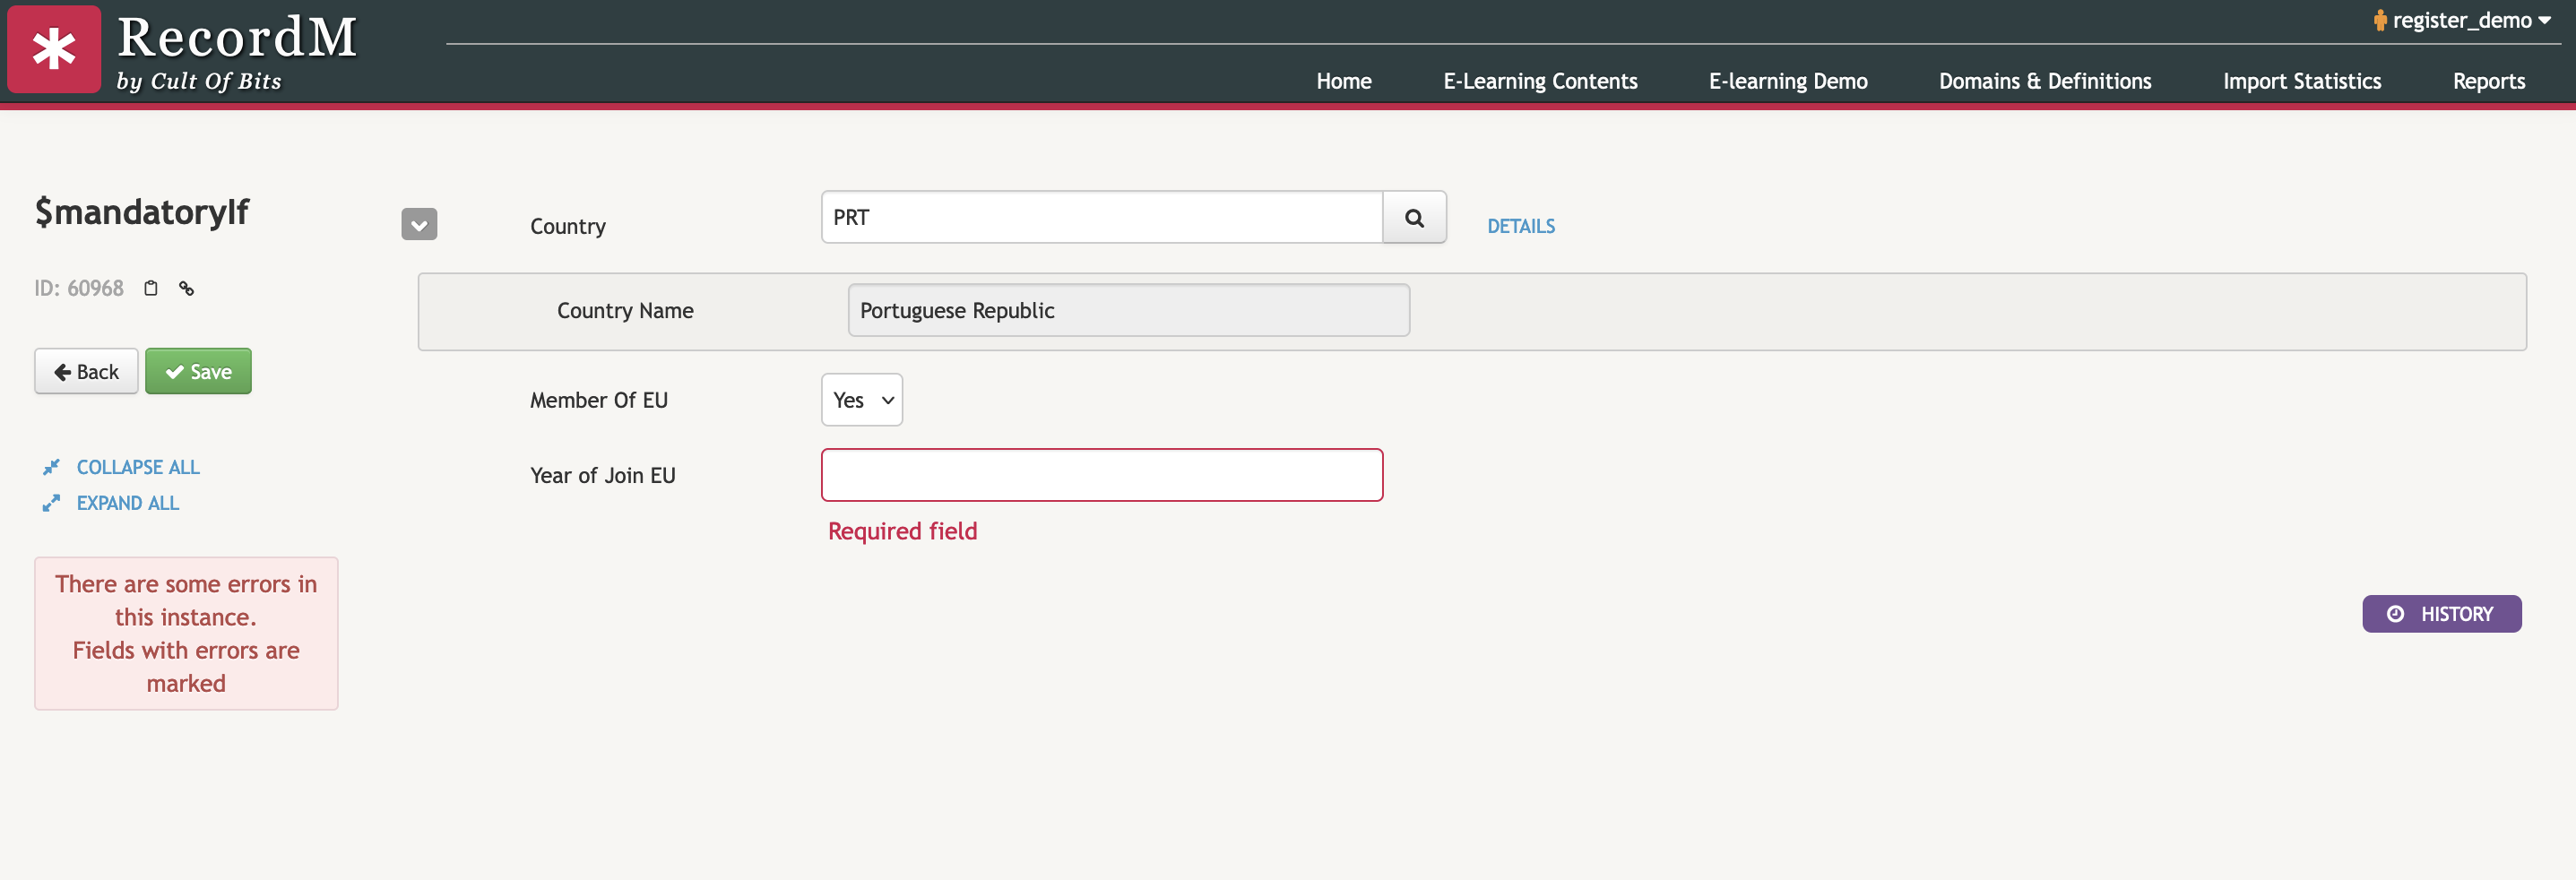Open the E-learning Demo menu
Viewport: 2576px width, 880px height.
click(1788, 81)
